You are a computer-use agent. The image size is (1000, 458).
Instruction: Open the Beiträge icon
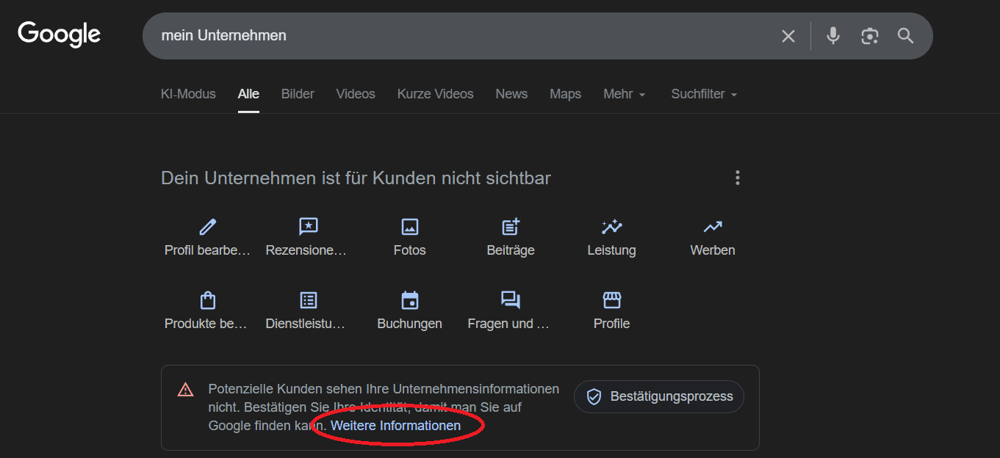click(x=511, y=226)
